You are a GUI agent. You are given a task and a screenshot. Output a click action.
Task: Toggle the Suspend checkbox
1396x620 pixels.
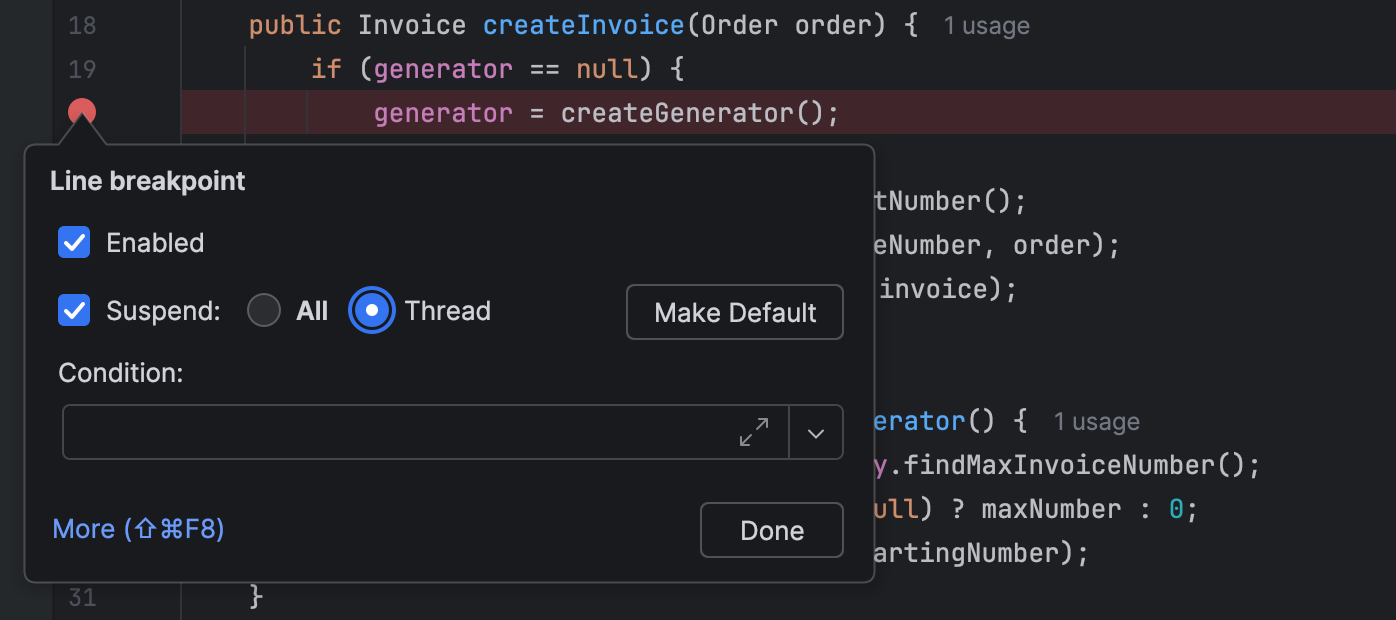[74, 311]
